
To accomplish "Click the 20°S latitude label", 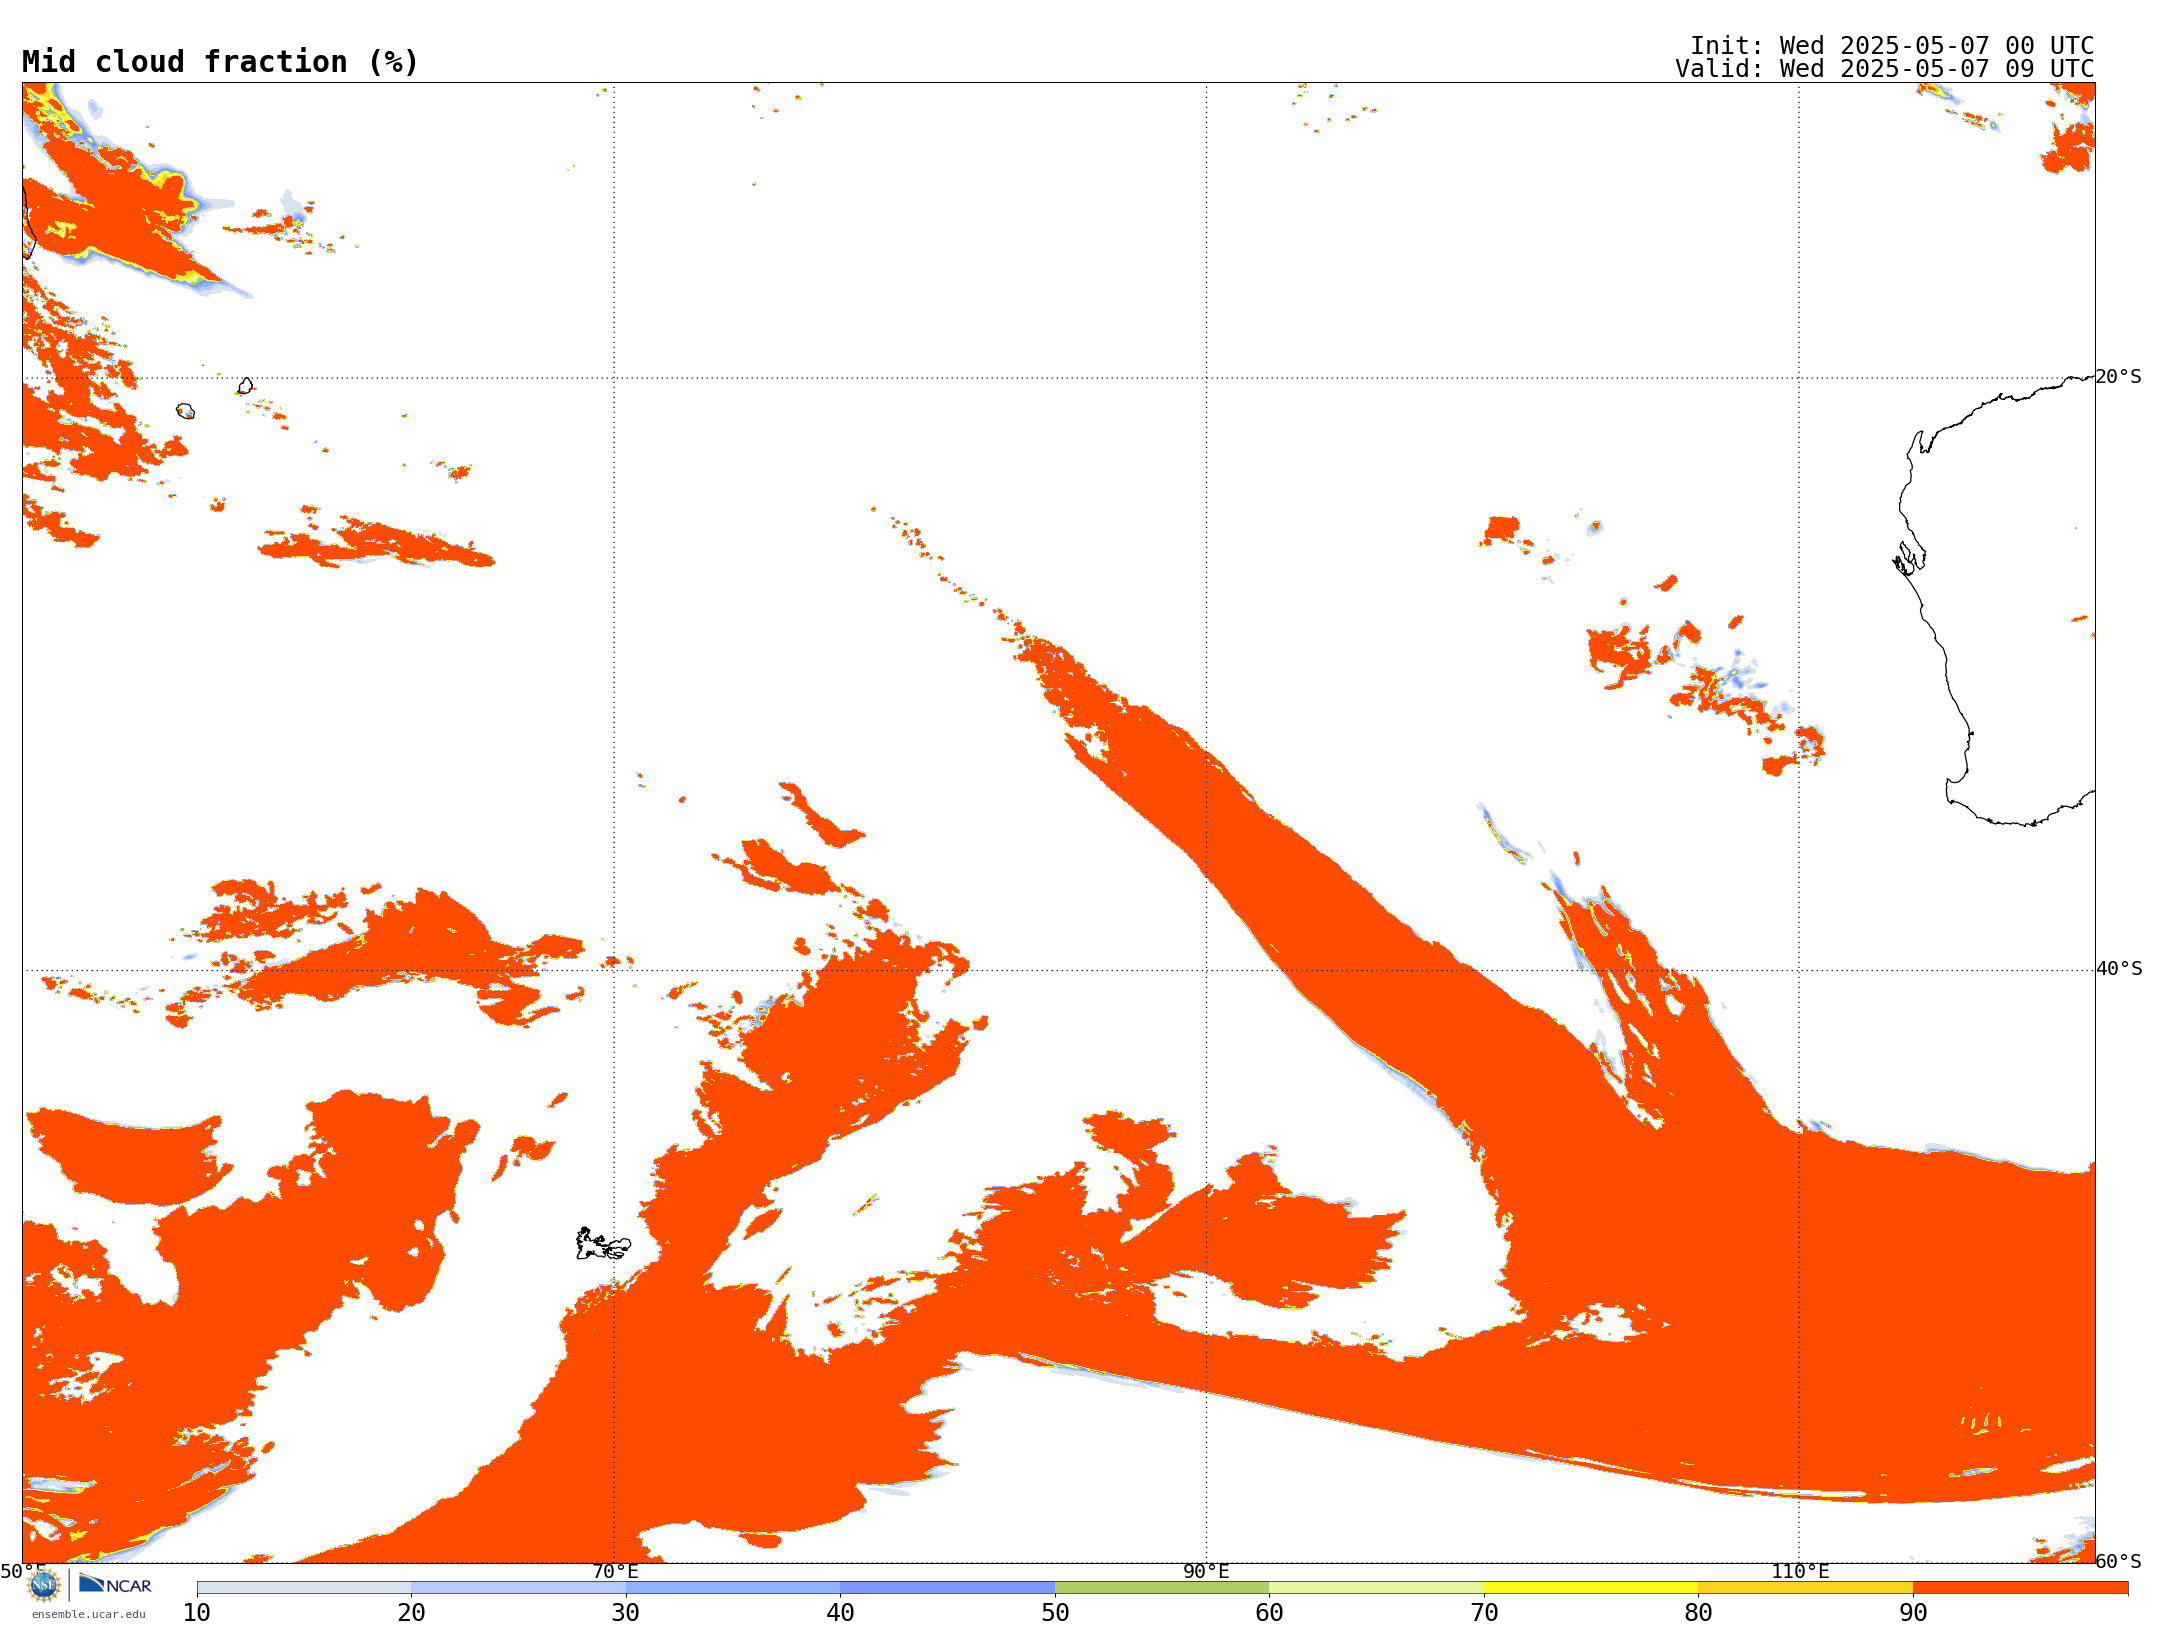I will [x=2118, y=377].
